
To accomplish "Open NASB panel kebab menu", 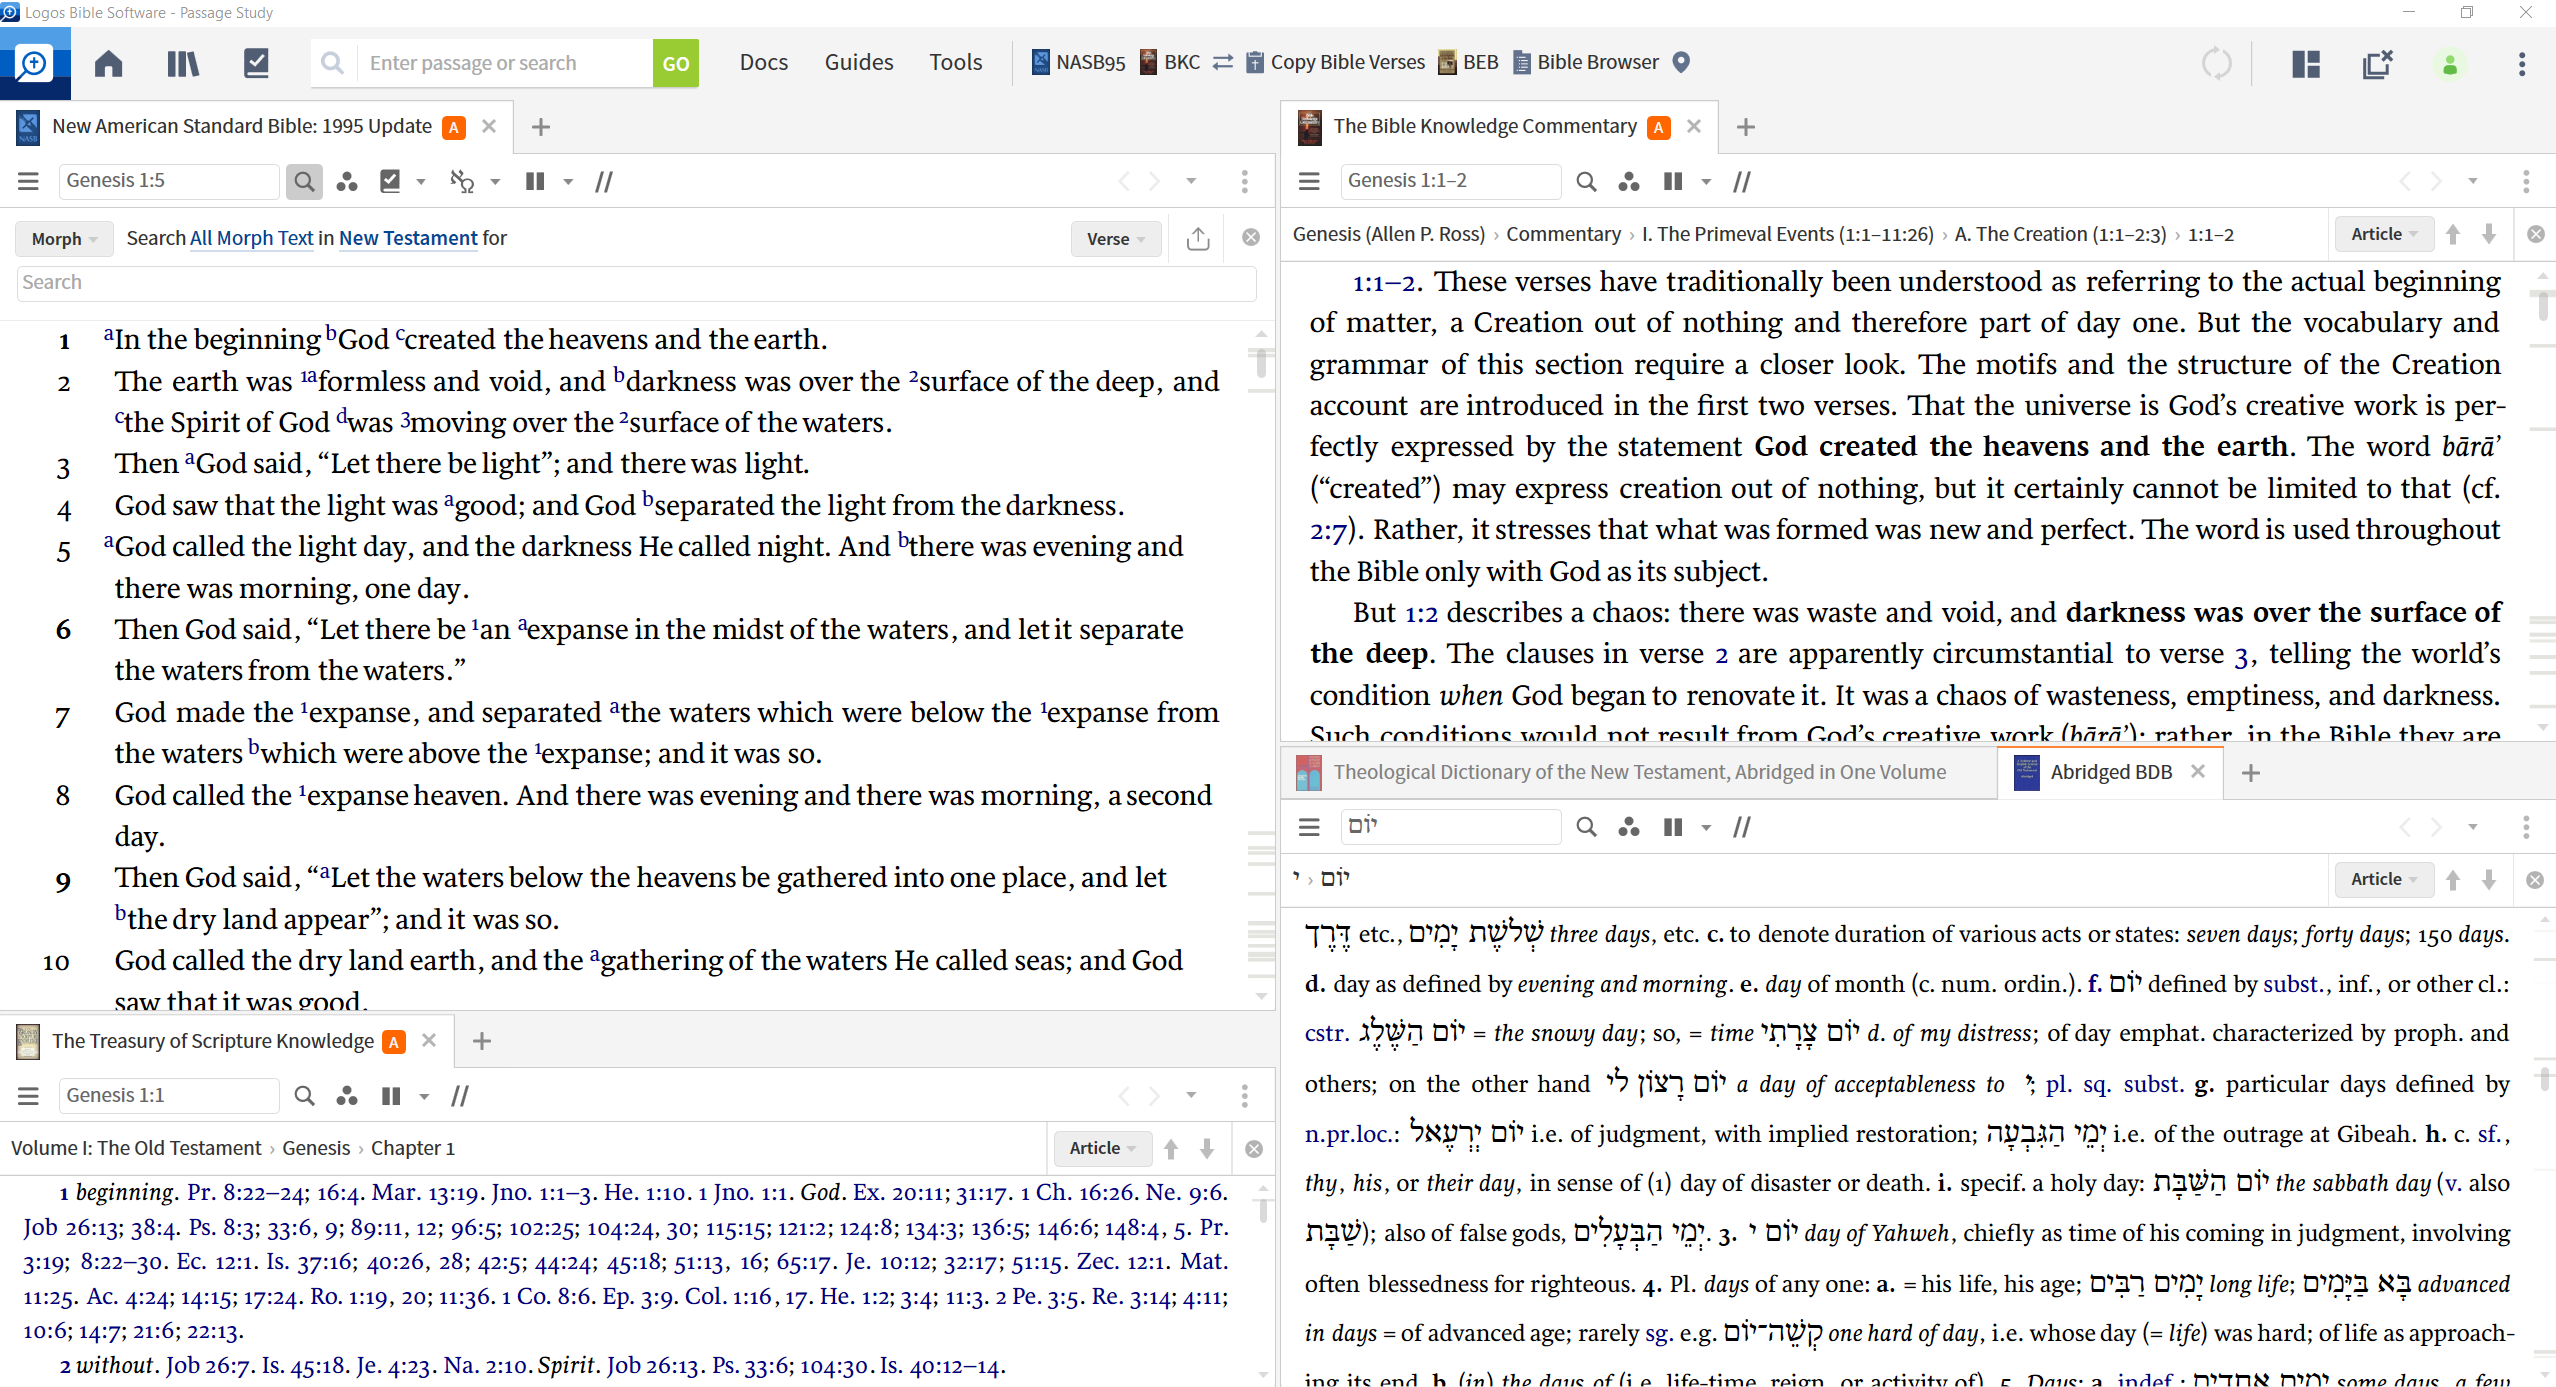I will (1244, 181).
